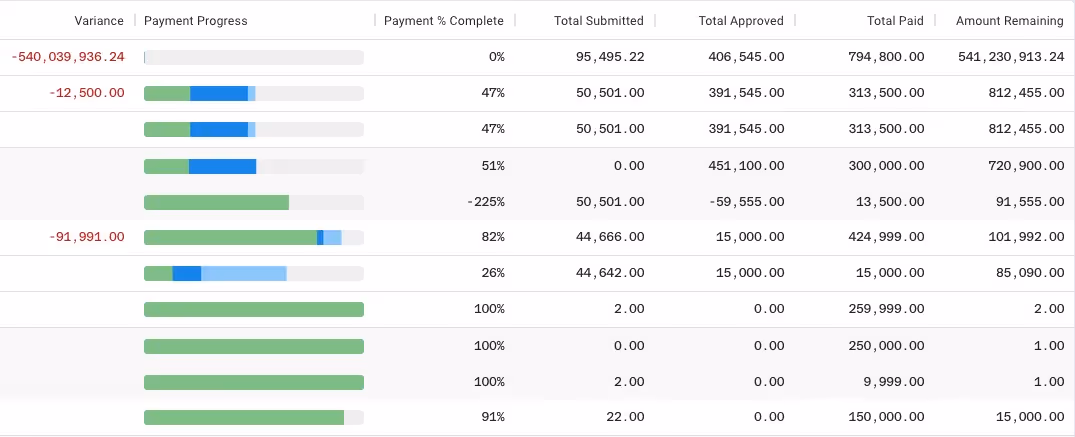Click the Amount Remaining column header

pos(1010,21)
